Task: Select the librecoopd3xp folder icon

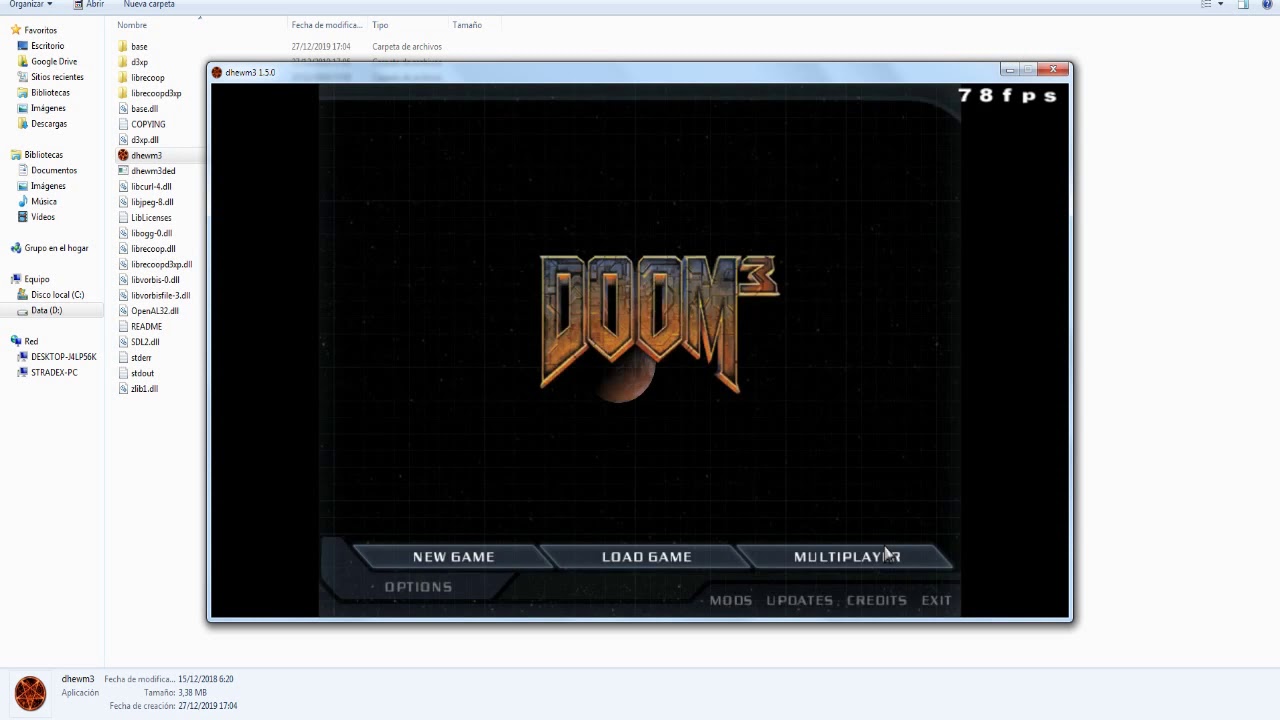Action: (123, 93)
